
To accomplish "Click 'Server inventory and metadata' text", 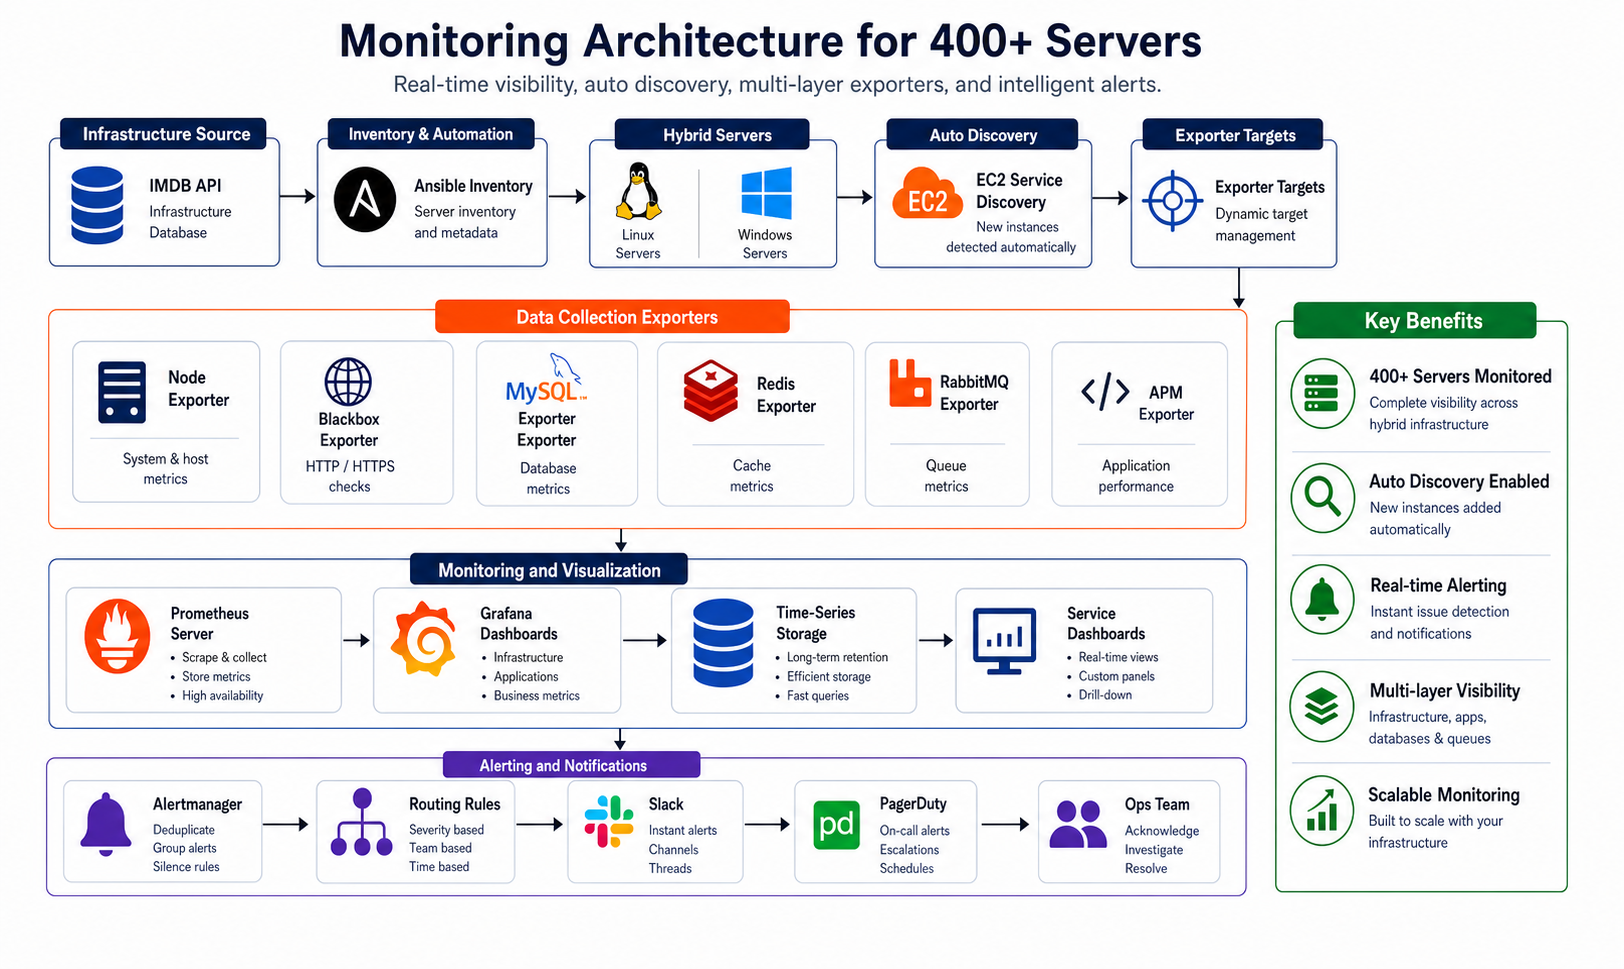I will (465, 222).
